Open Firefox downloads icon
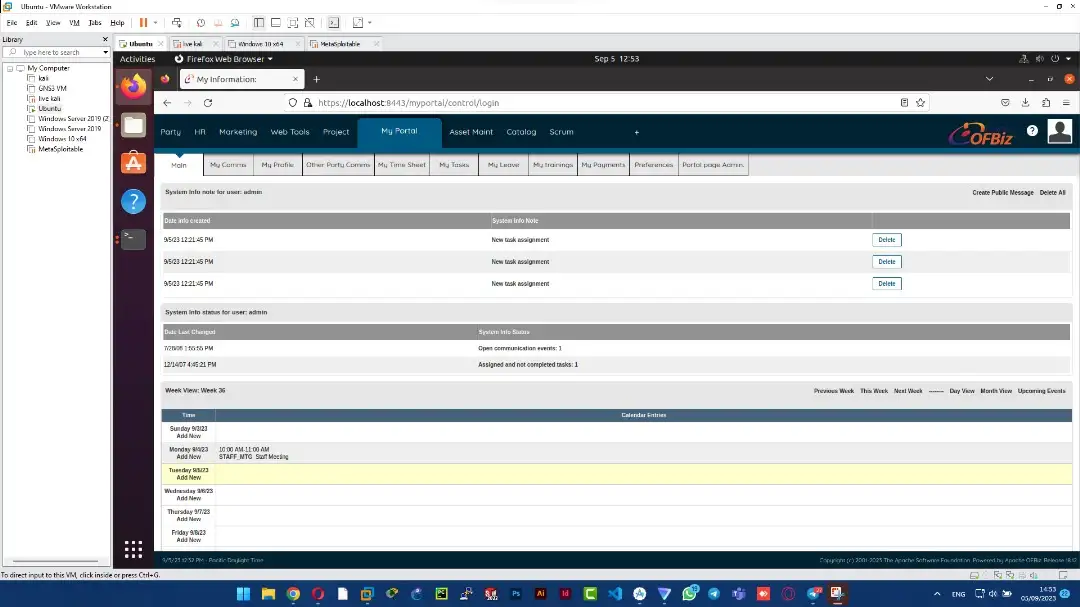This screenshot has height=607, width=1080. pos(1025,102)
